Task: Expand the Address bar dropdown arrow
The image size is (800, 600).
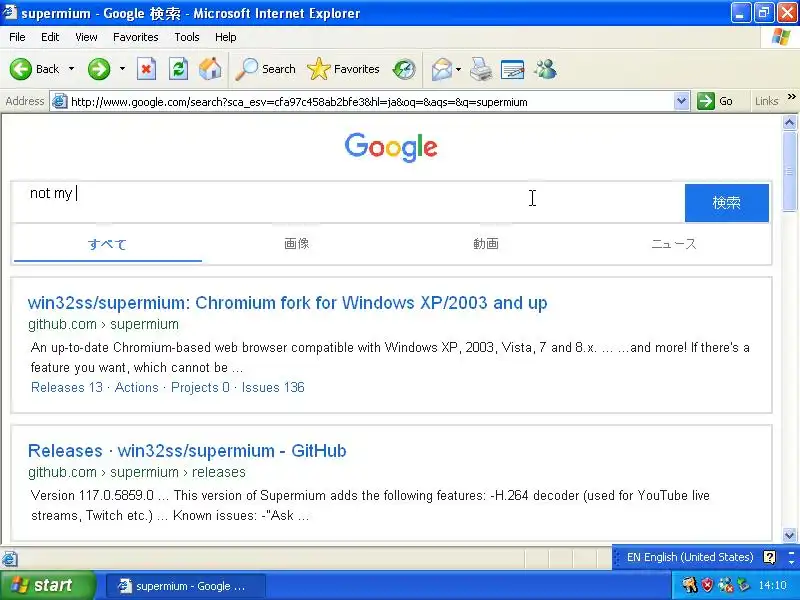Action: coord(681,102)
